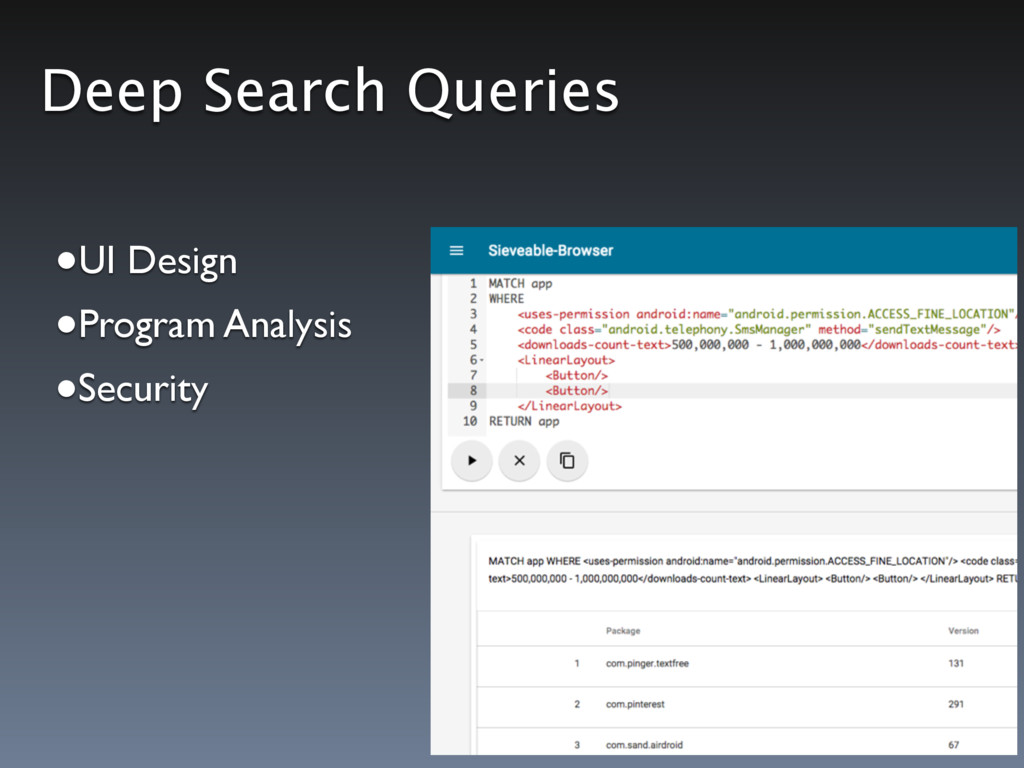Click the downloads-count-text line
The image size is (1024, 768).
pyautogui.click(x=767, y=345)
